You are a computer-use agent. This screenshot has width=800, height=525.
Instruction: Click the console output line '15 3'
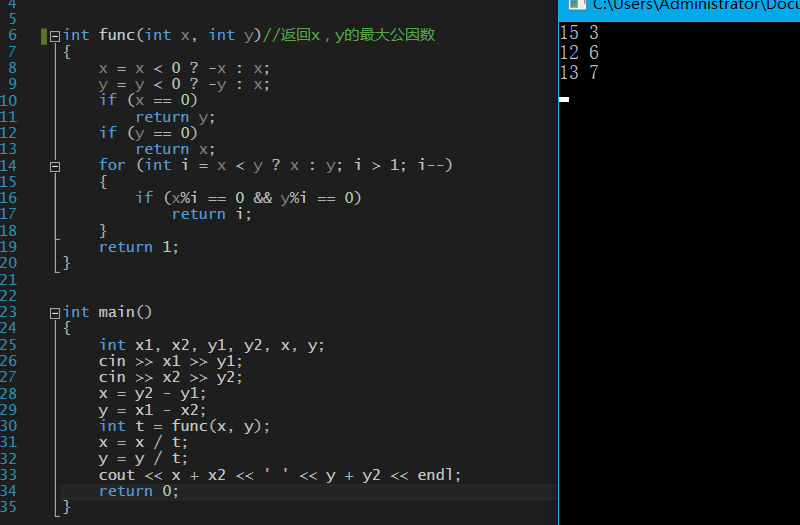click(x=579, y=33)
